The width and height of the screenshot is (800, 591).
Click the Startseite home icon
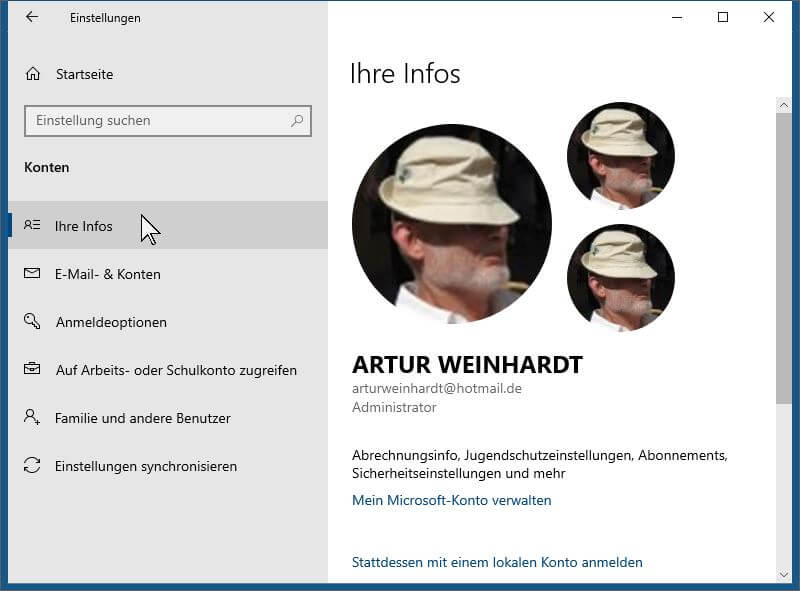tap(33, 74)
